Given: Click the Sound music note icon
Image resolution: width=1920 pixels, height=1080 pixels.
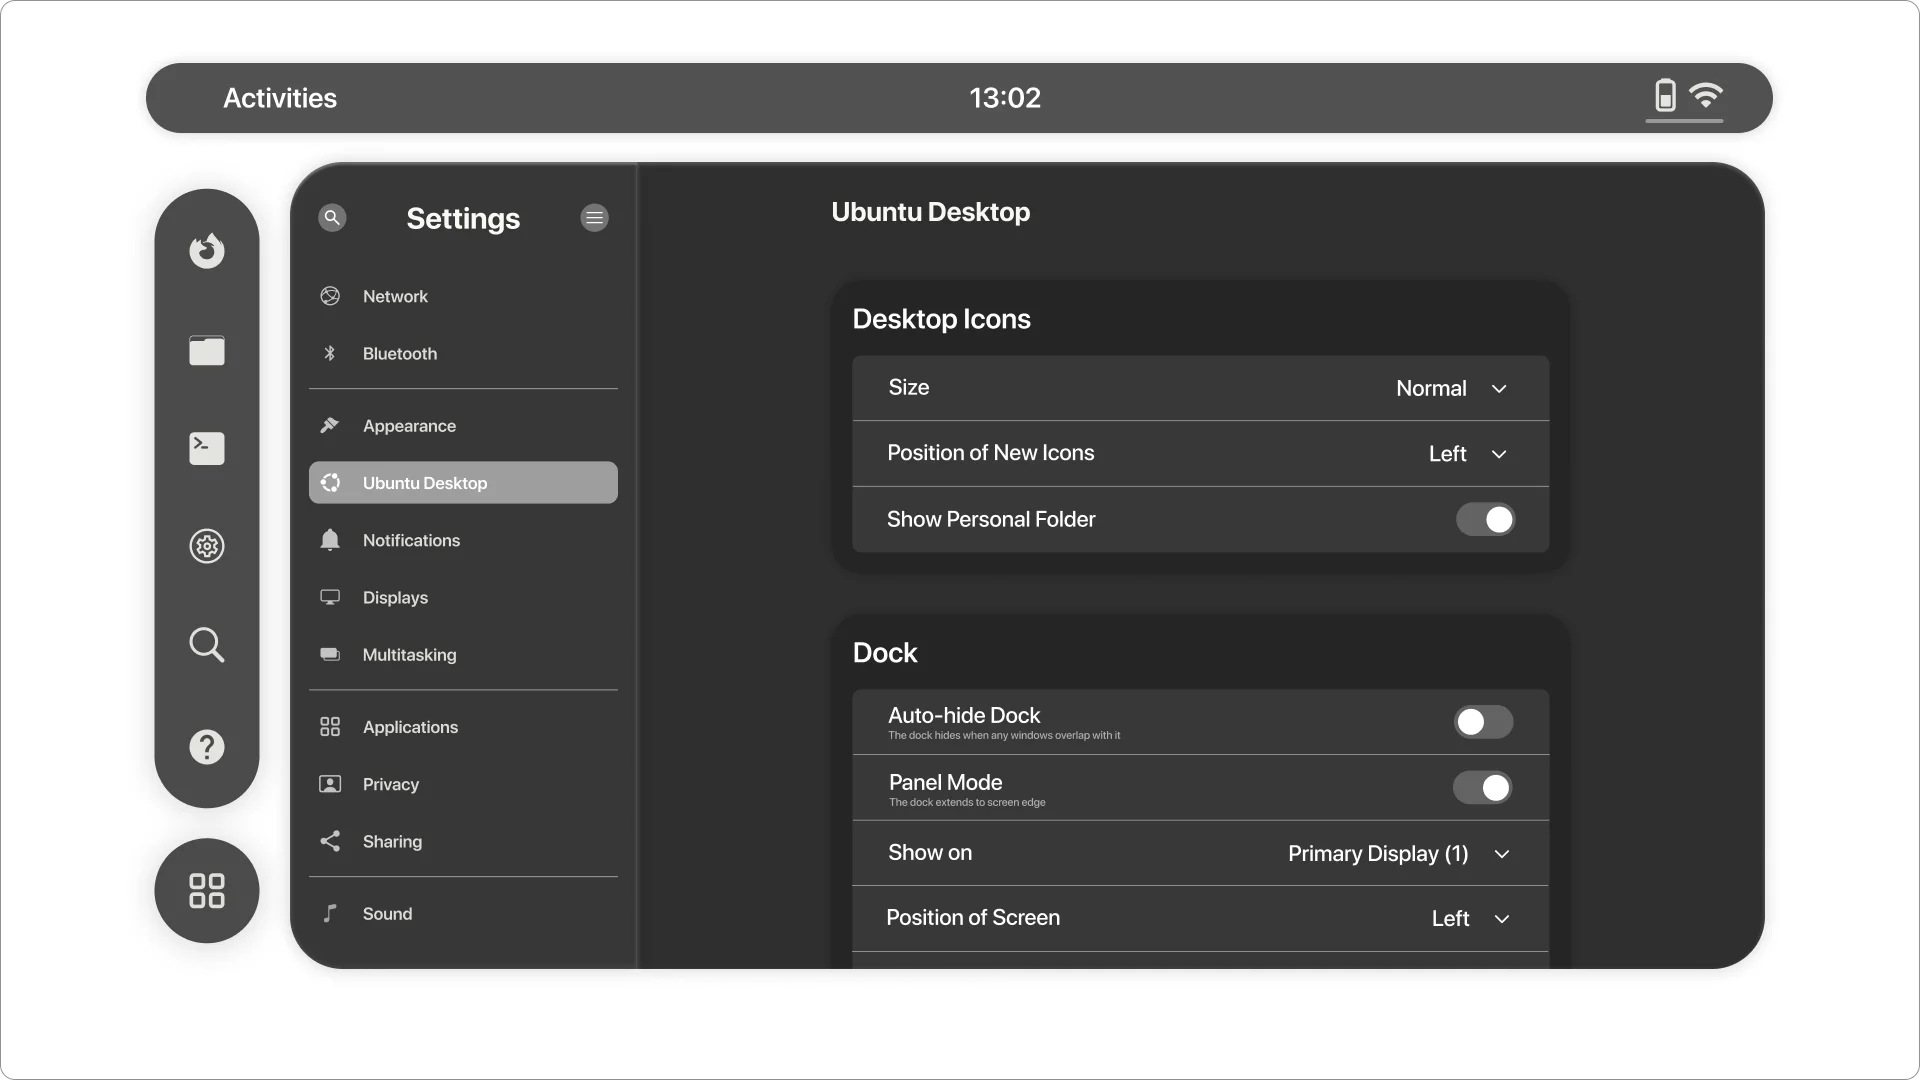Looking at the screenshot, I should point(330,913).
